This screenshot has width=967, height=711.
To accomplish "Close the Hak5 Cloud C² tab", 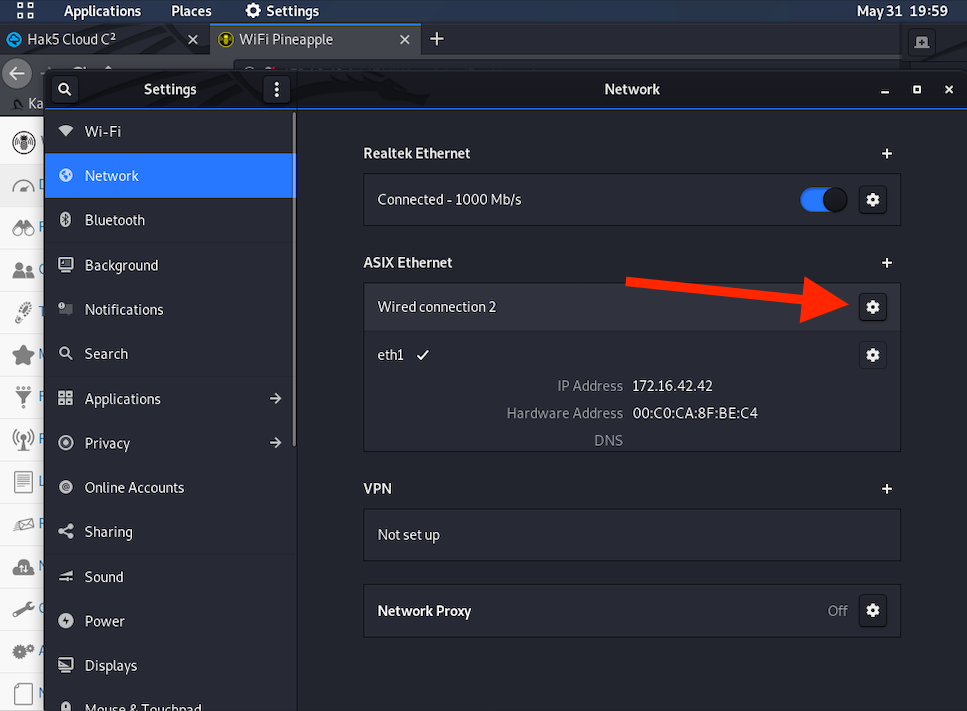I will click(x=193, y=39).
